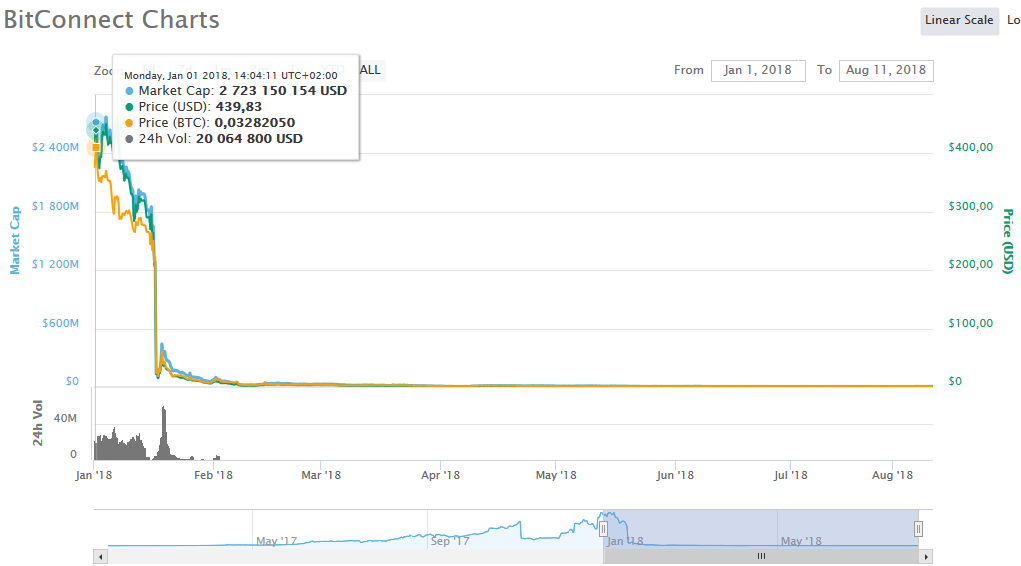Click the 24h Vol value in tooltip
Image resolution: width=1021 pixels, height=566 pixels.
point(249,139)
